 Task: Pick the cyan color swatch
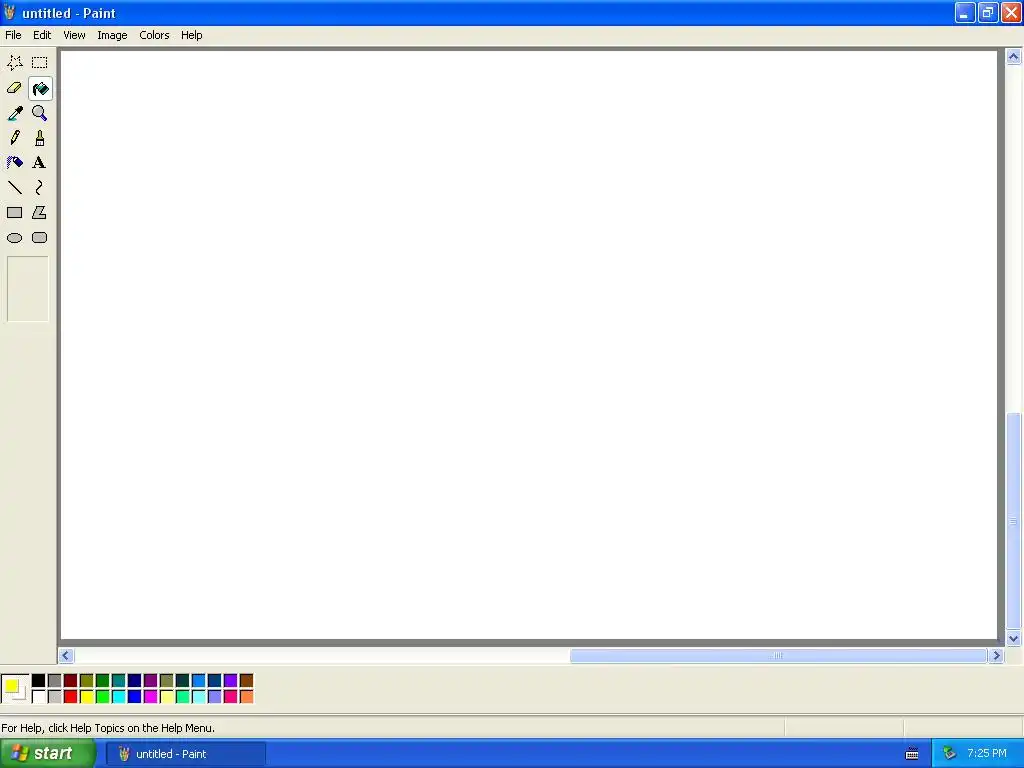point(118,696)
